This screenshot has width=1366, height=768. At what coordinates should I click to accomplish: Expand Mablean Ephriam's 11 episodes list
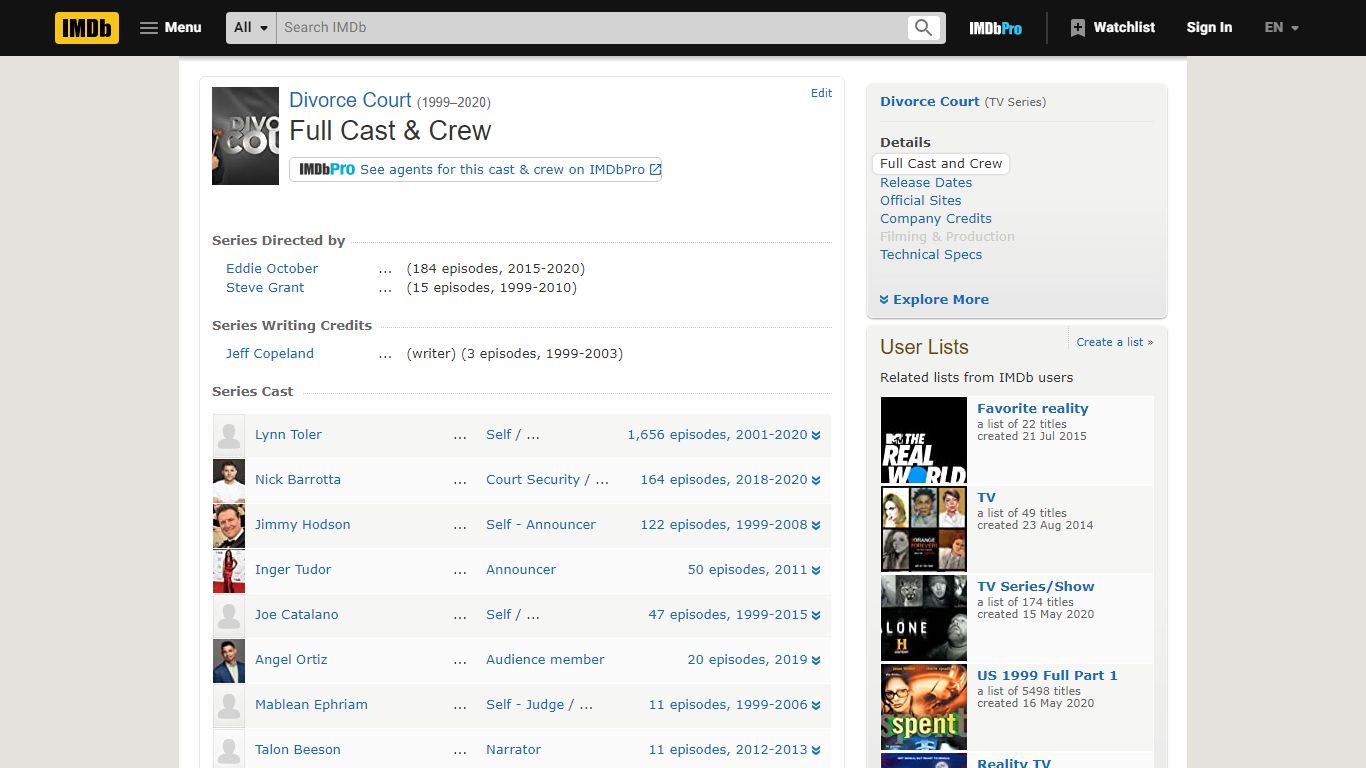[735, 705]
